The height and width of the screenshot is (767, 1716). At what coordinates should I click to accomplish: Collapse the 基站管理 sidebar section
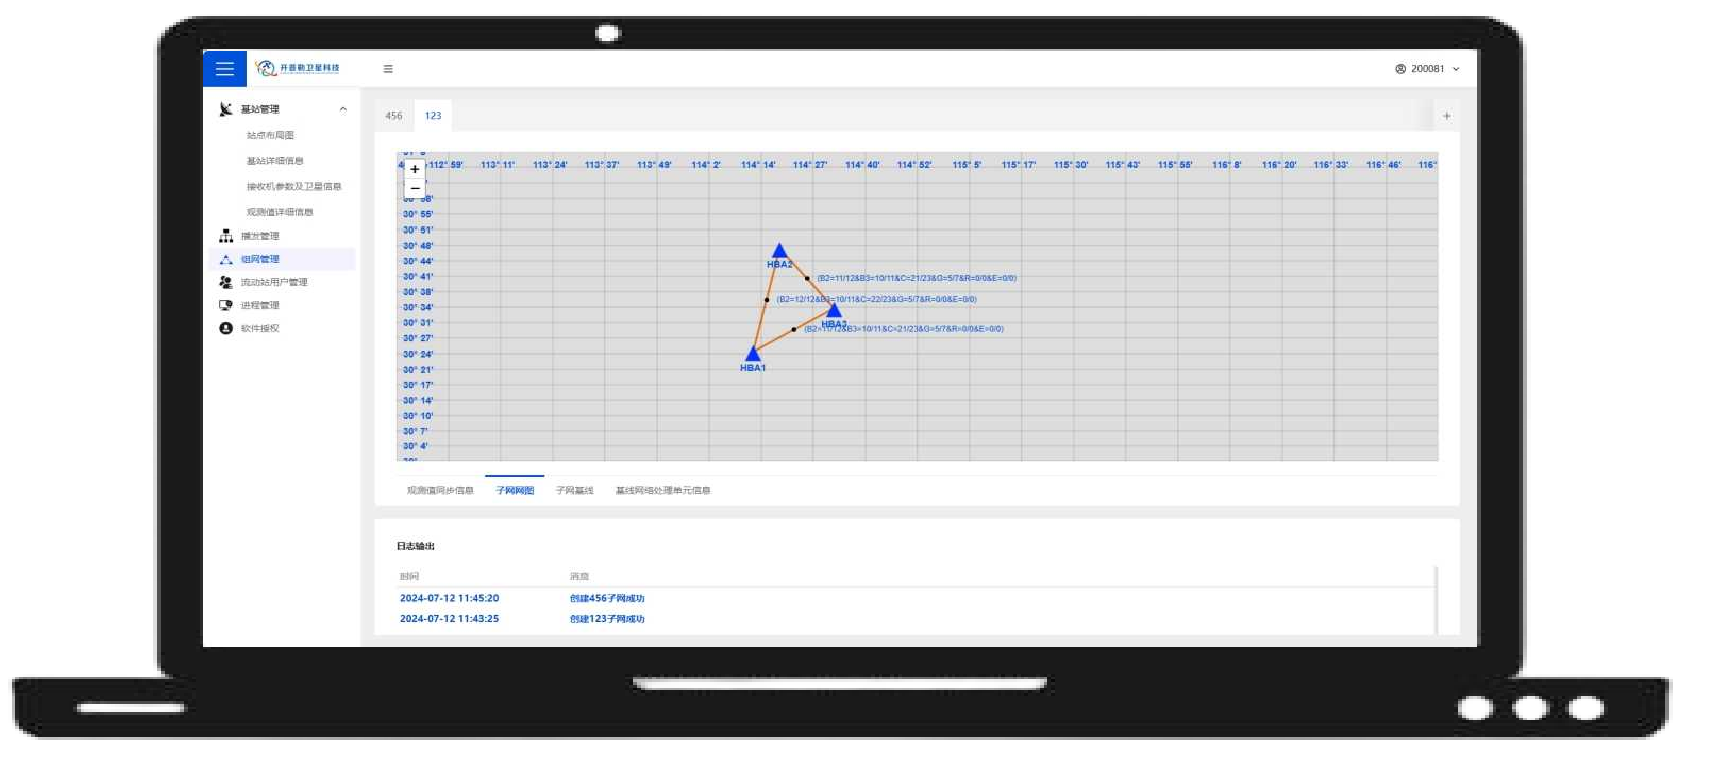[x=343, y=109]
